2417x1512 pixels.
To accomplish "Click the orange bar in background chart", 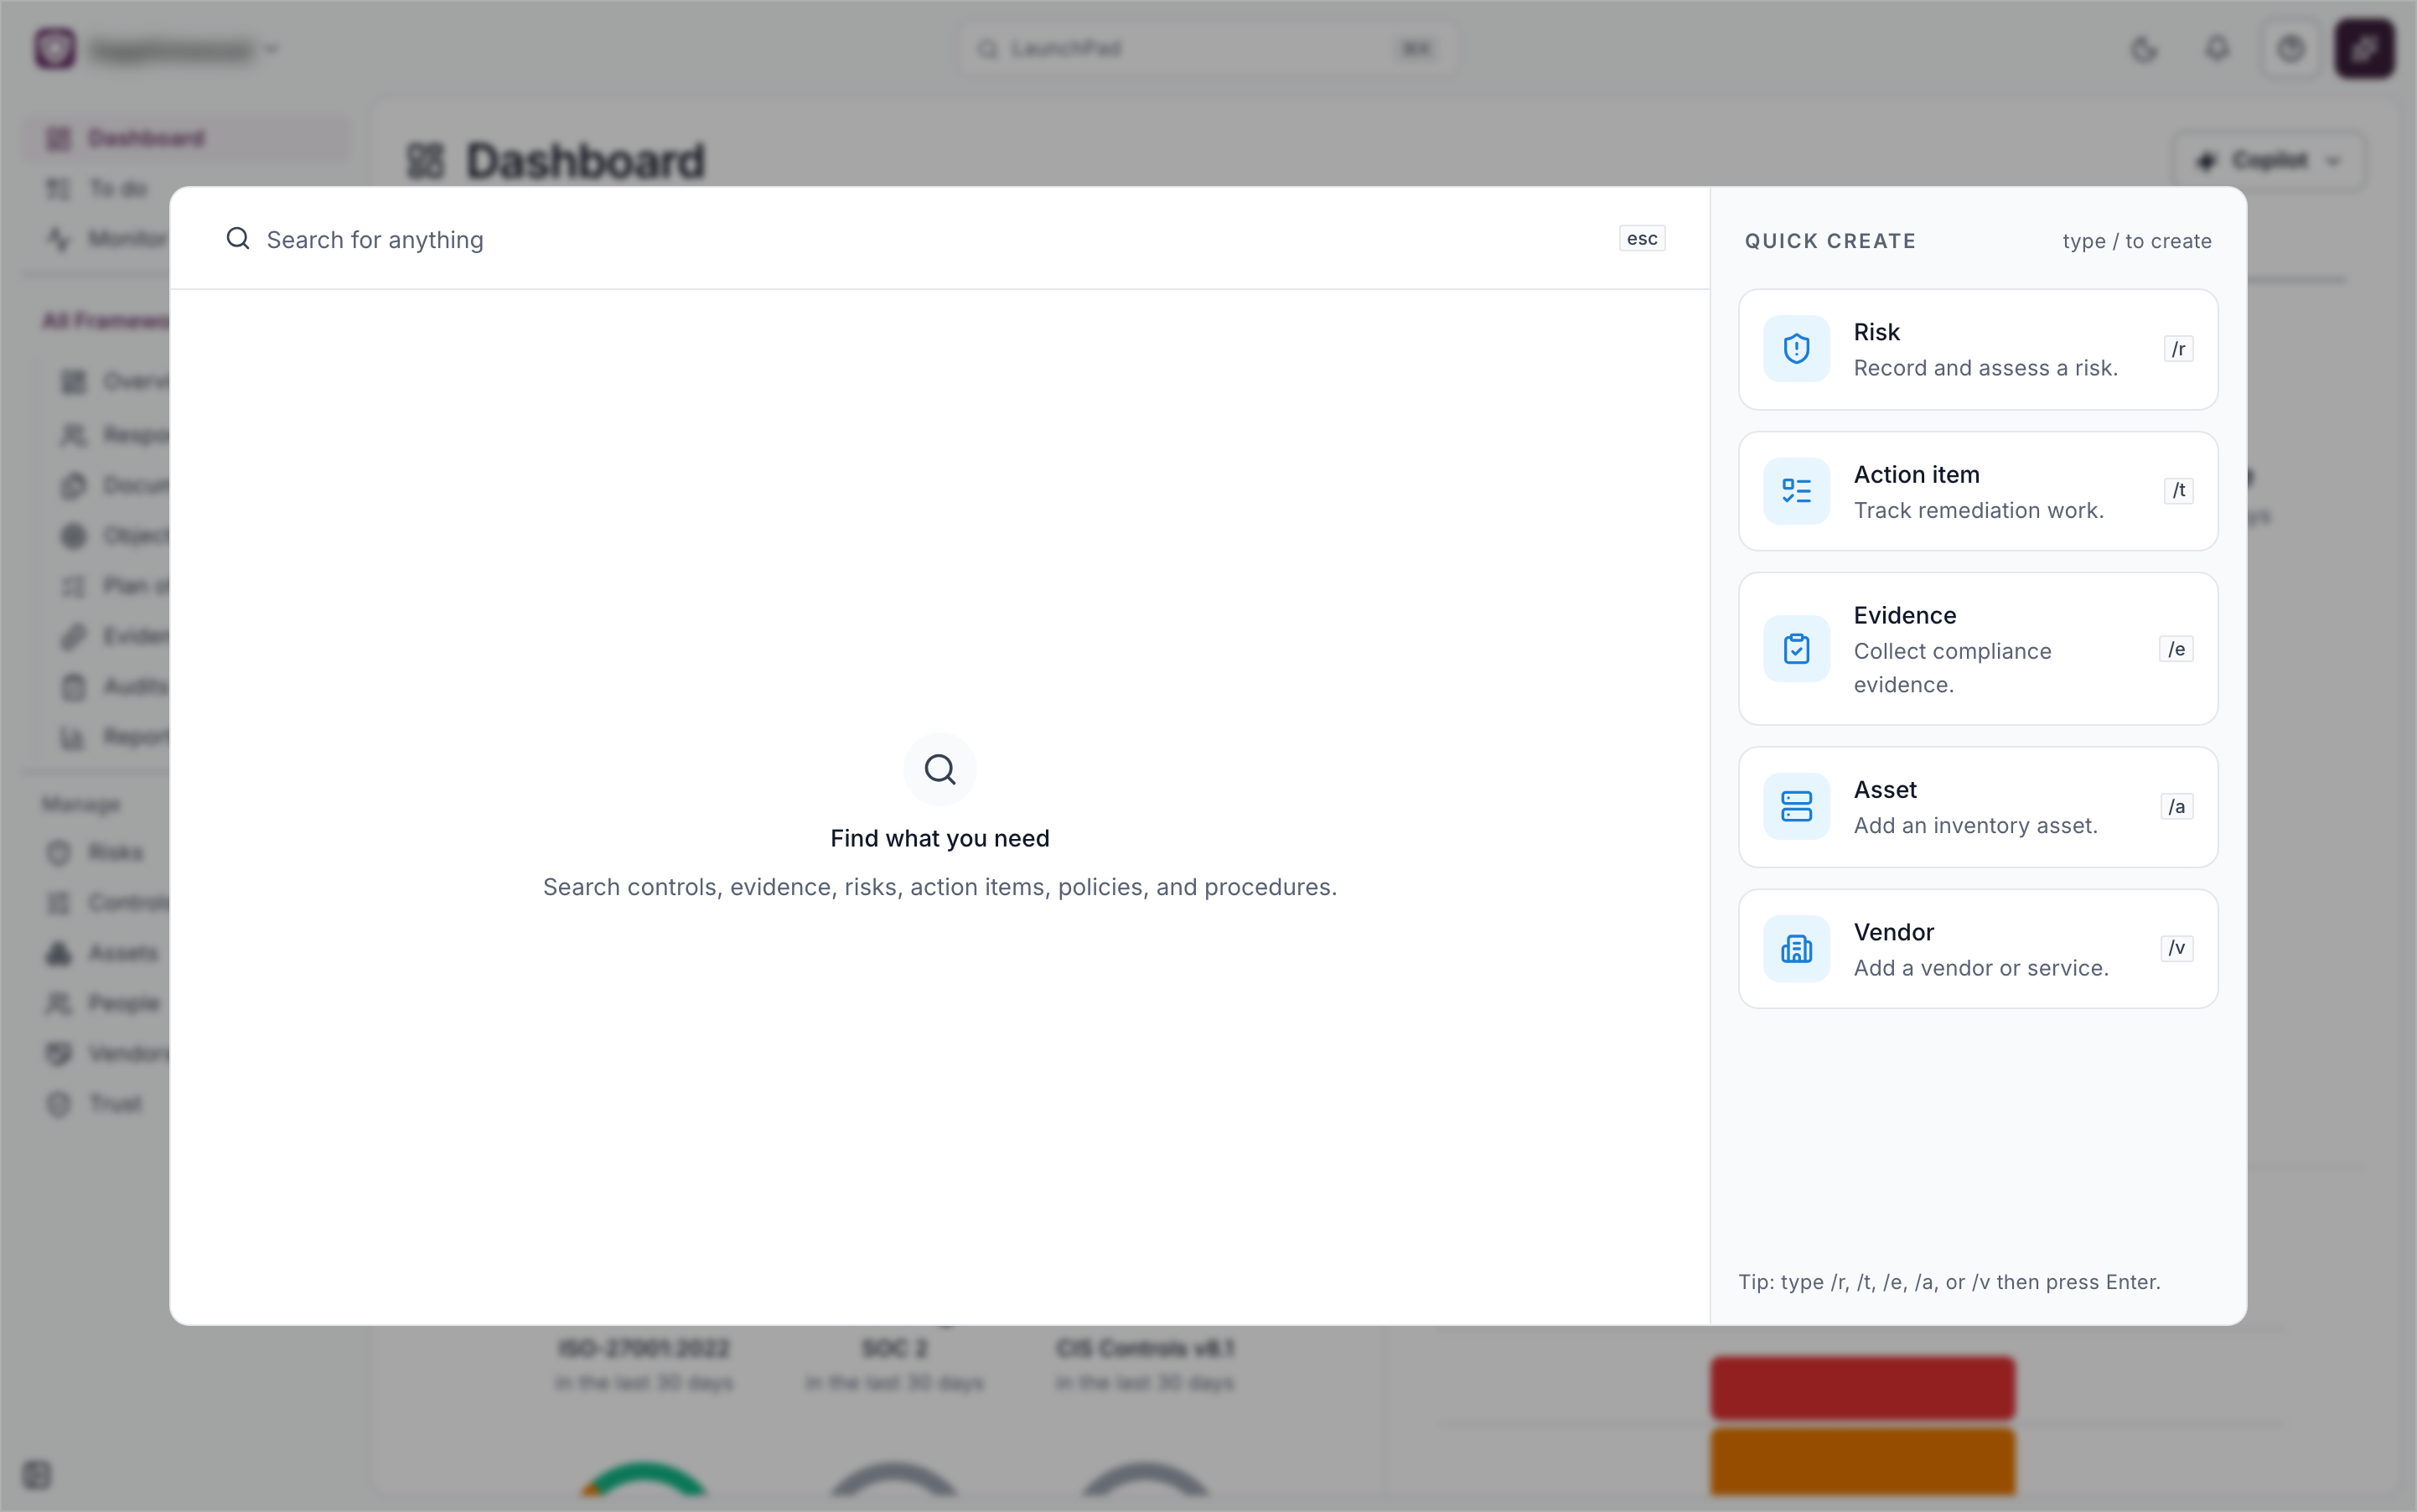I will 1862,1460.
